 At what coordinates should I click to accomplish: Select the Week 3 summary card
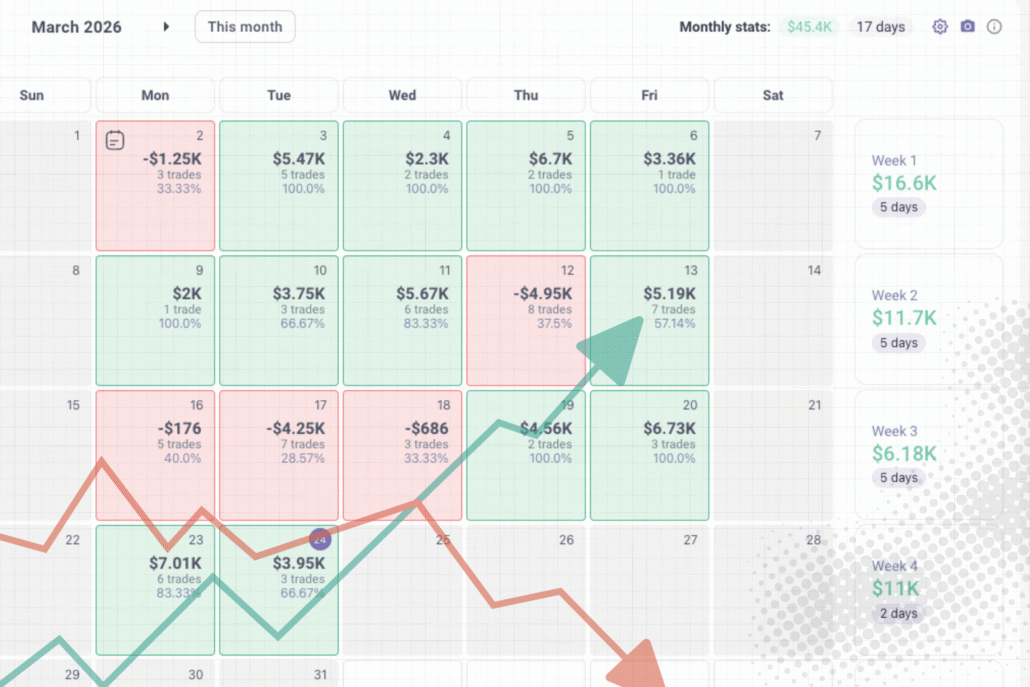click(x=928, y=456)
